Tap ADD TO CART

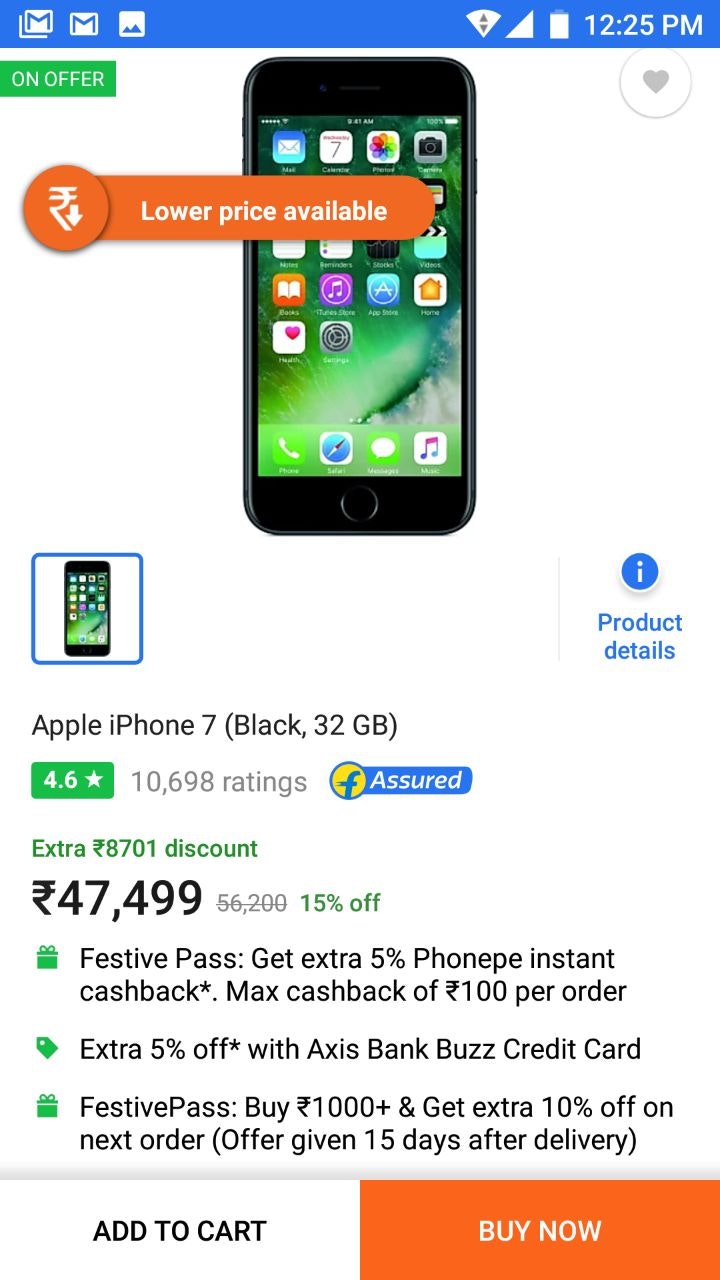pyautogui.click(x=180, y=1230)
